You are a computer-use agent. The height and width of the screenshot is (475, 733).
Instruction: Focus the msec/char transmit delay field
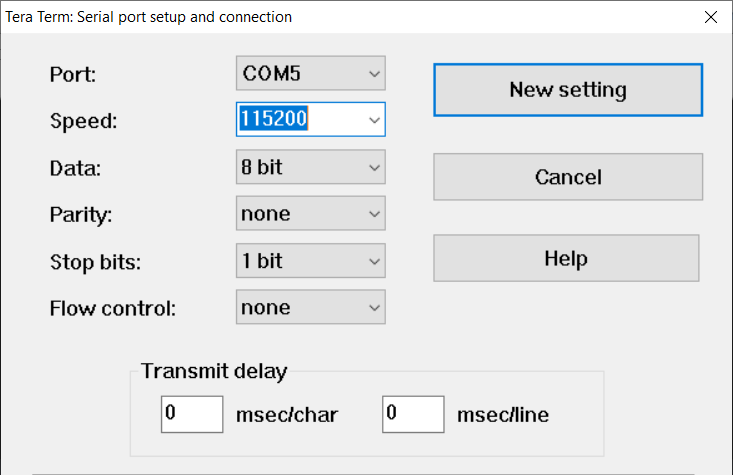(191, 414)
